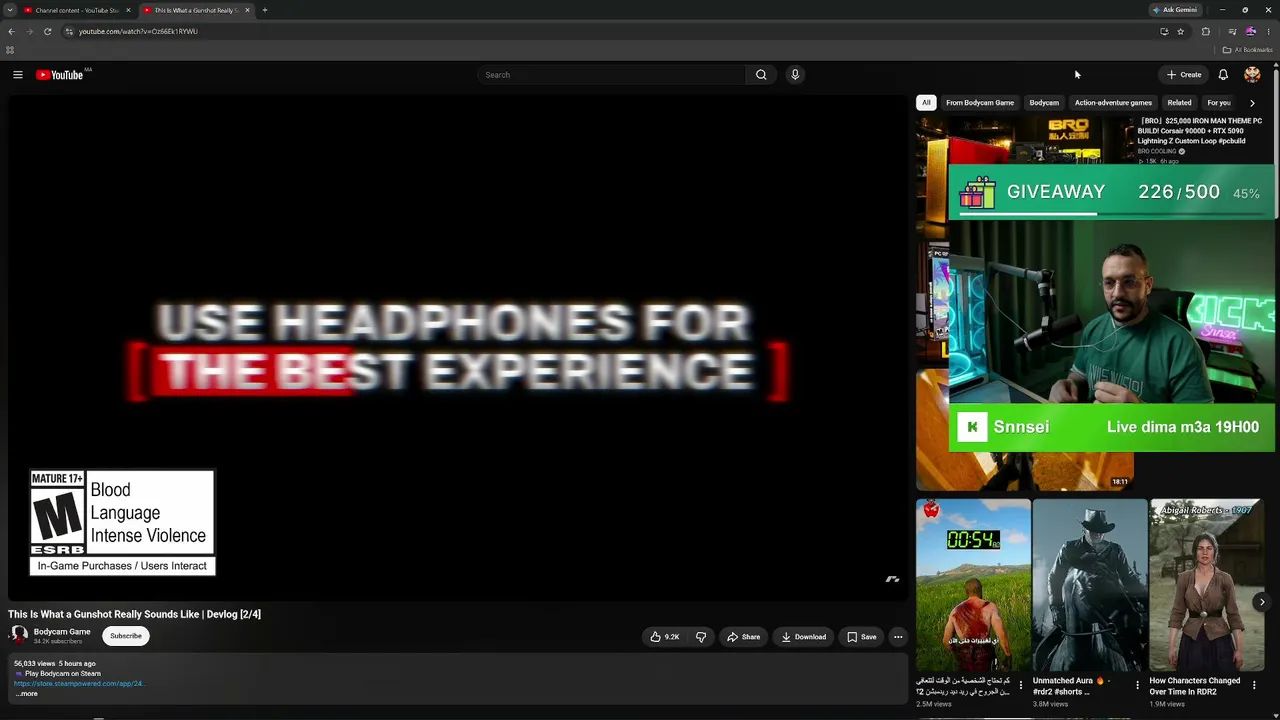Open the Abigail Roberts short thumbnail
Image resolution: width=1280 pixels, height=720 pixels.
[1206, 585]
